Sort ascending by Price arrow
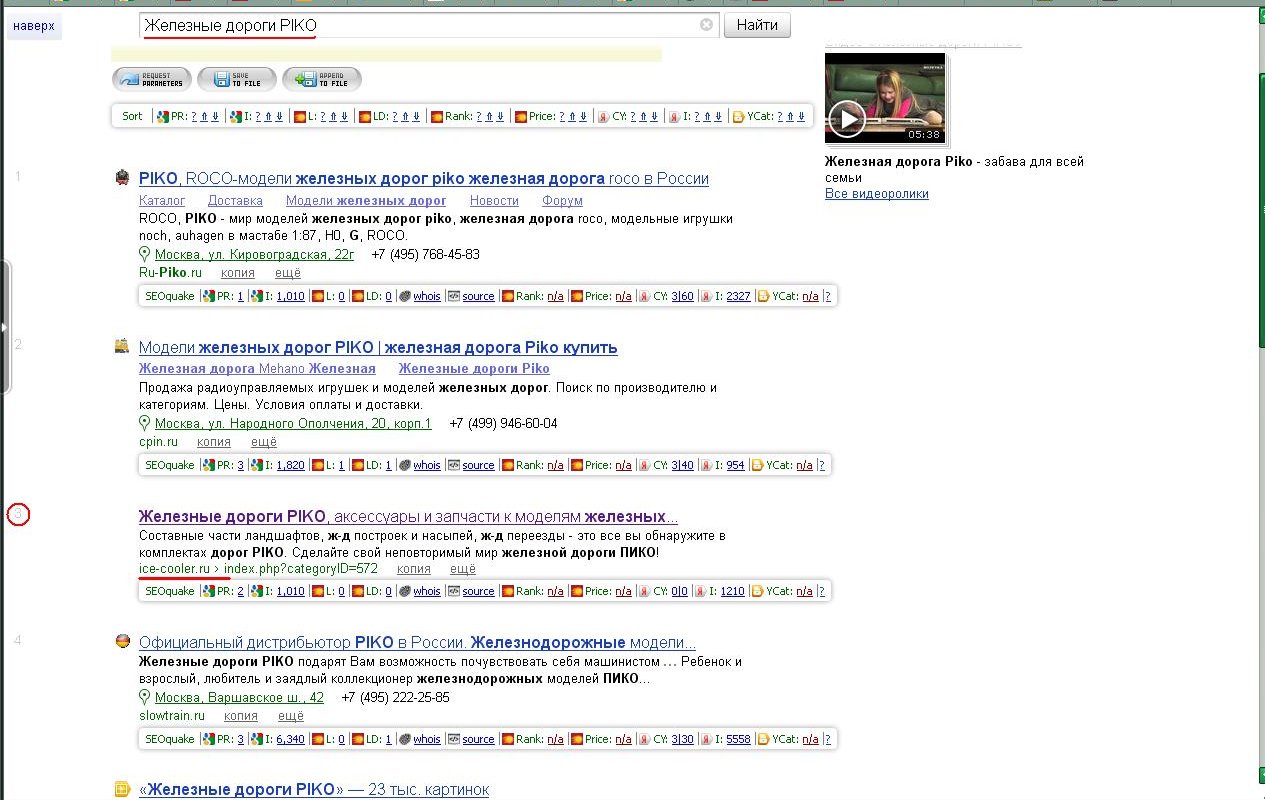Viewport: 1265px width, 800px height. pyautogui.click(x=573, y=116)
